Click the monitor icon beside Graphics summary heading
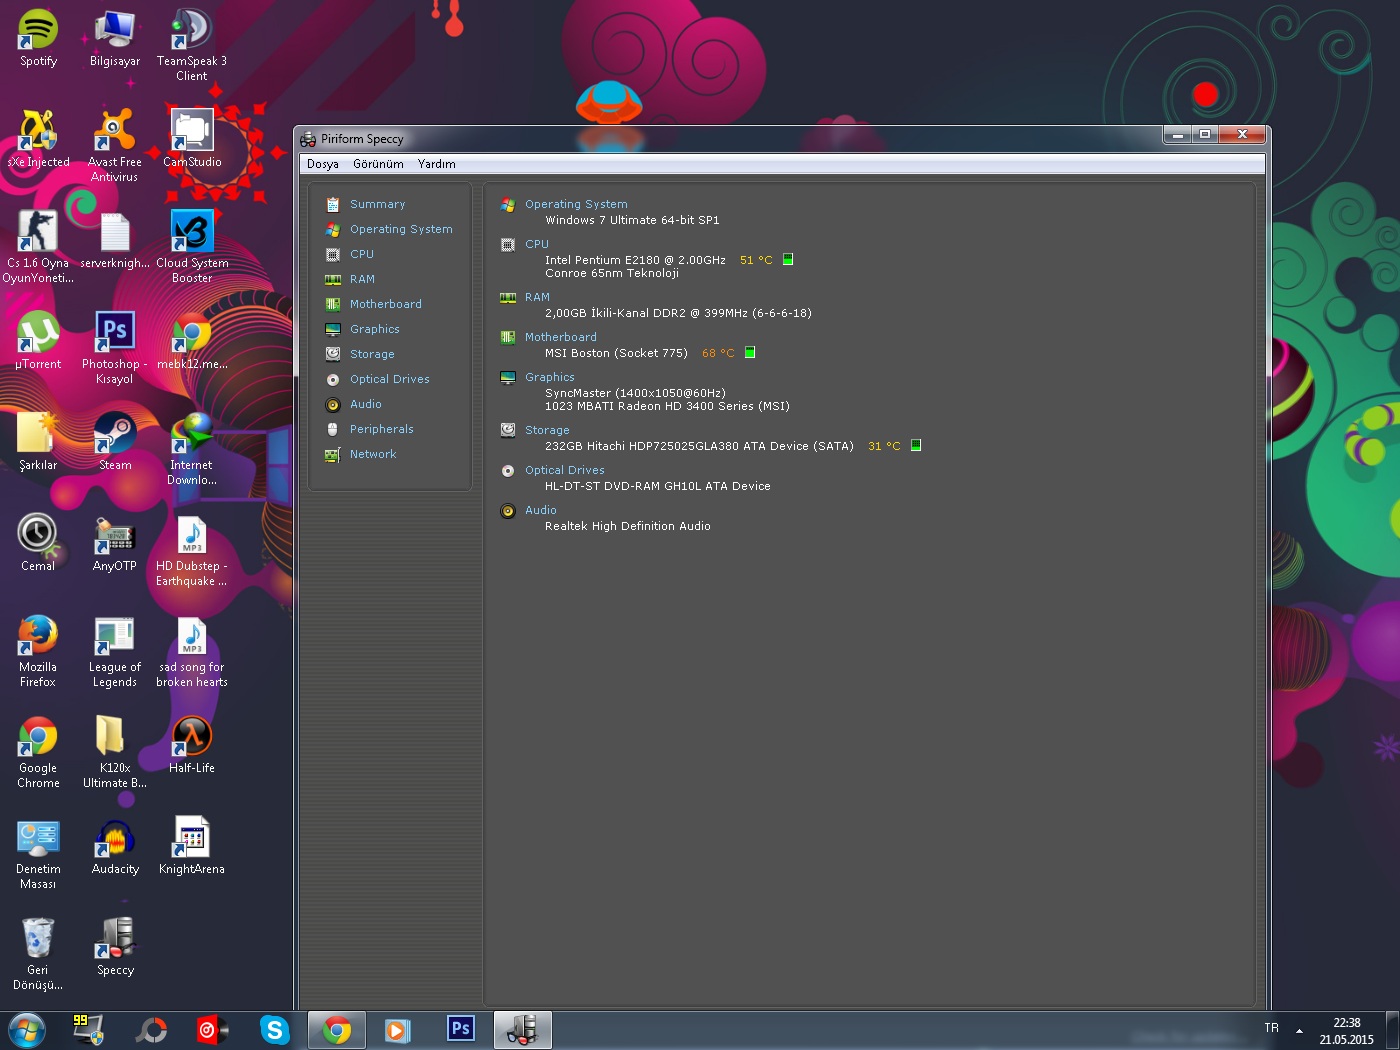Viewport: 1400px width, 1050px height. (508, 377)
